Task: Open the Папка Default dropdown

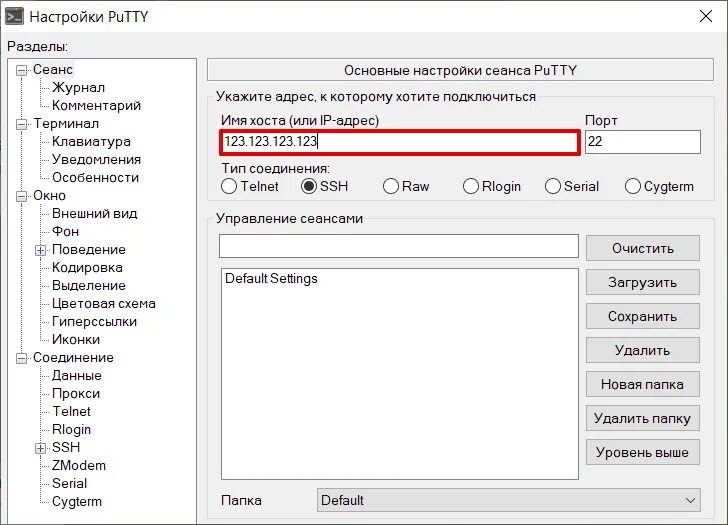Action: click(508, 500)
